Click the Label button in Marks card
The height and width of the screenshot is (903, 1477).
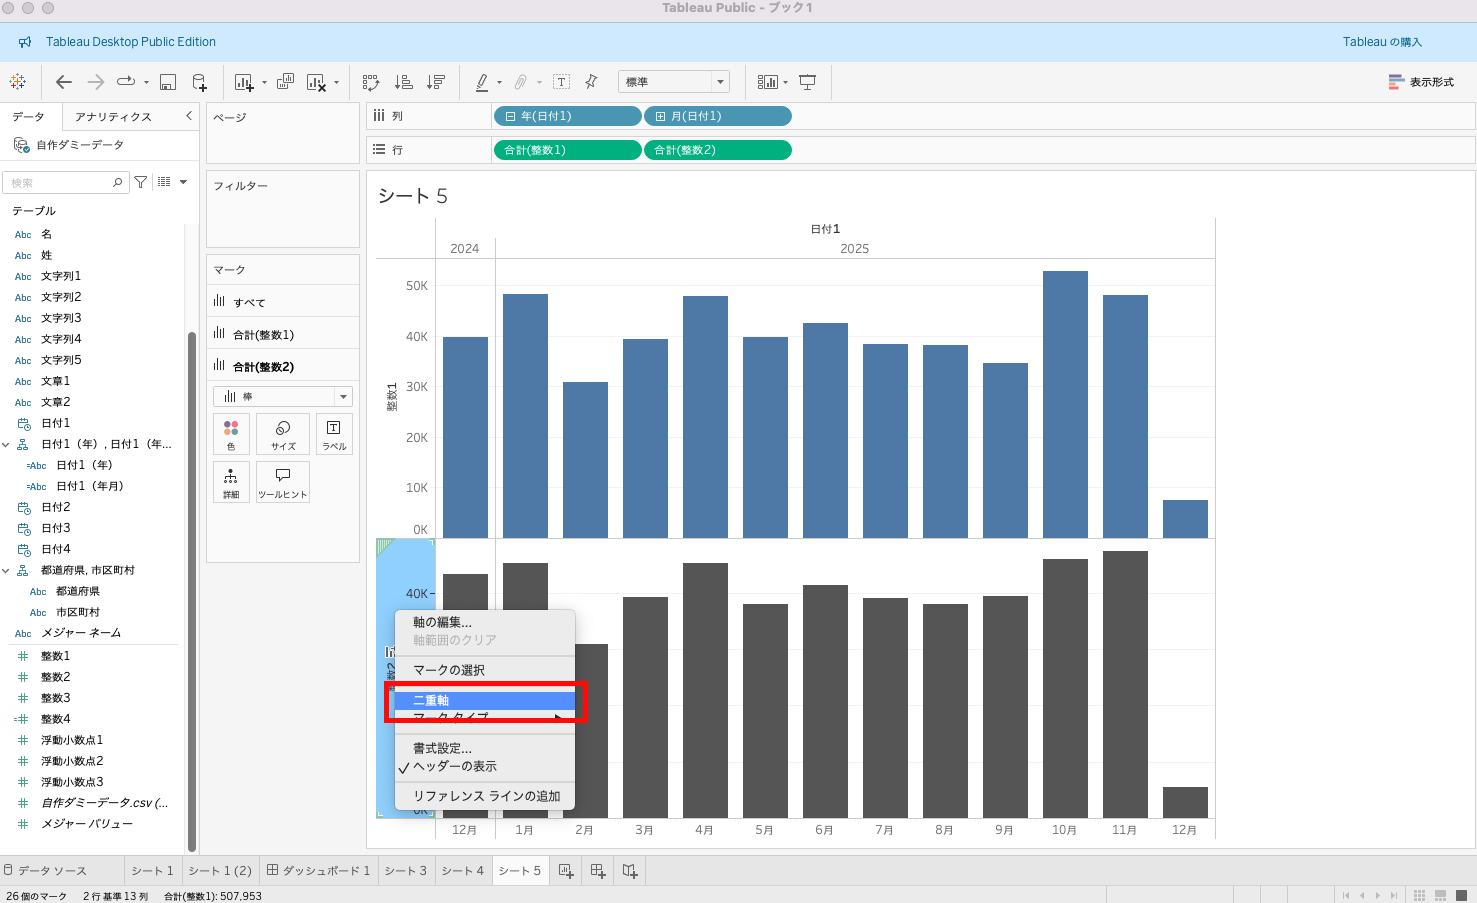click(x=334, y=434)
